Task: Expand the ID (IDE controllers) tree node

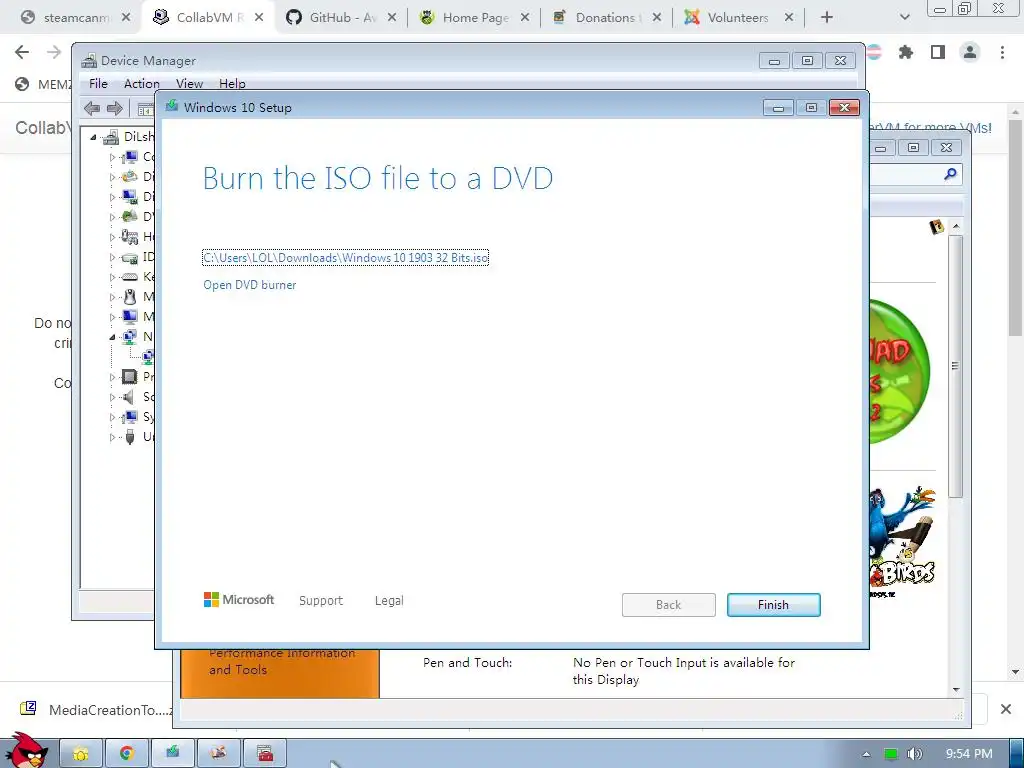Action: coord(112,257)
